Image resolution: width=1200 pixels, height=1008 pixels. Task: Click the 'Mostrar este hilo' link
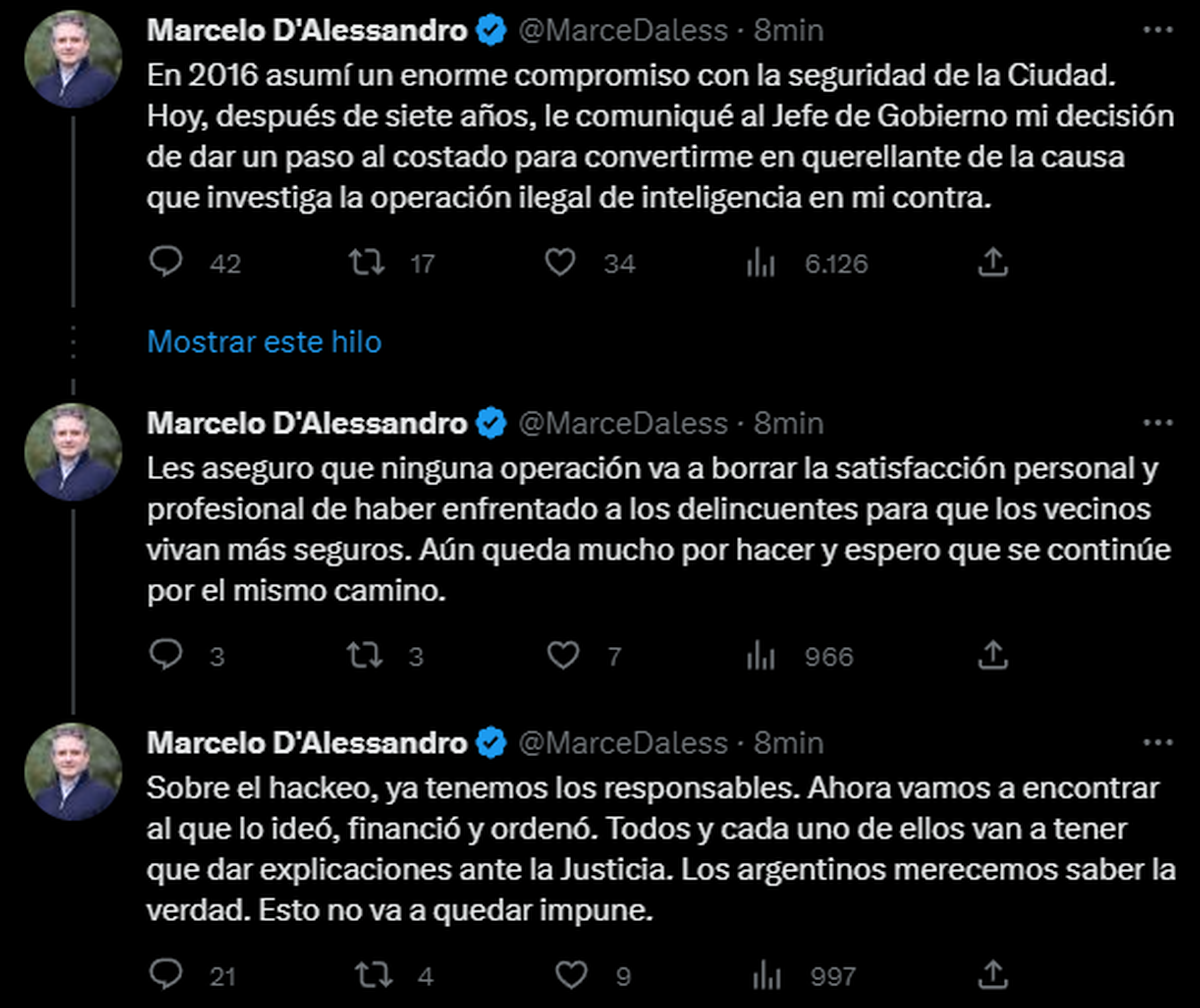coord(264,342)
